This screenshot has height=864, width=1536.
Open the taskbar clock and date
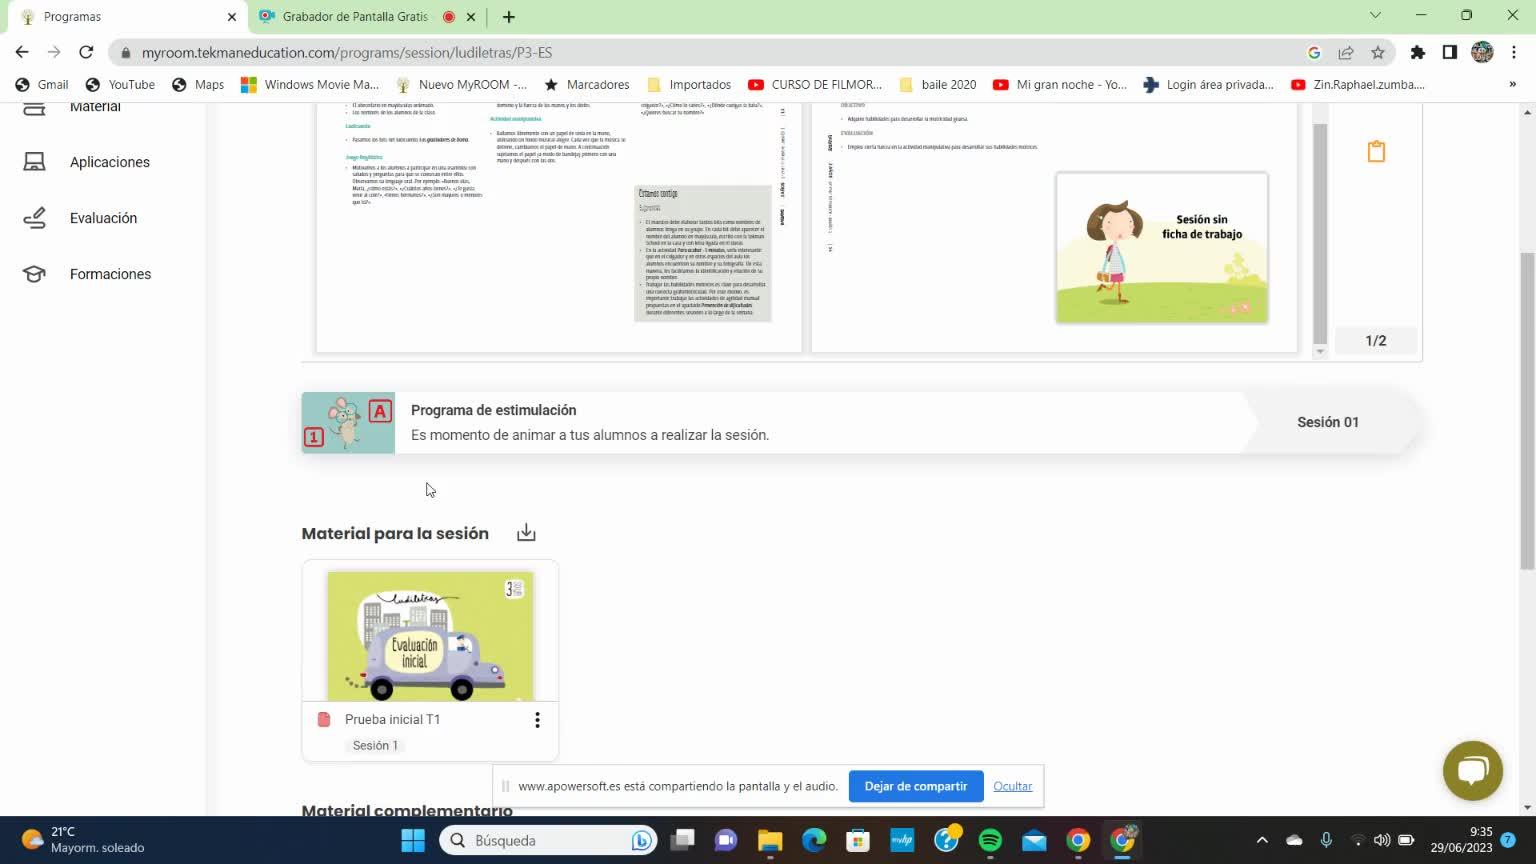click(x=1461, y=840)
